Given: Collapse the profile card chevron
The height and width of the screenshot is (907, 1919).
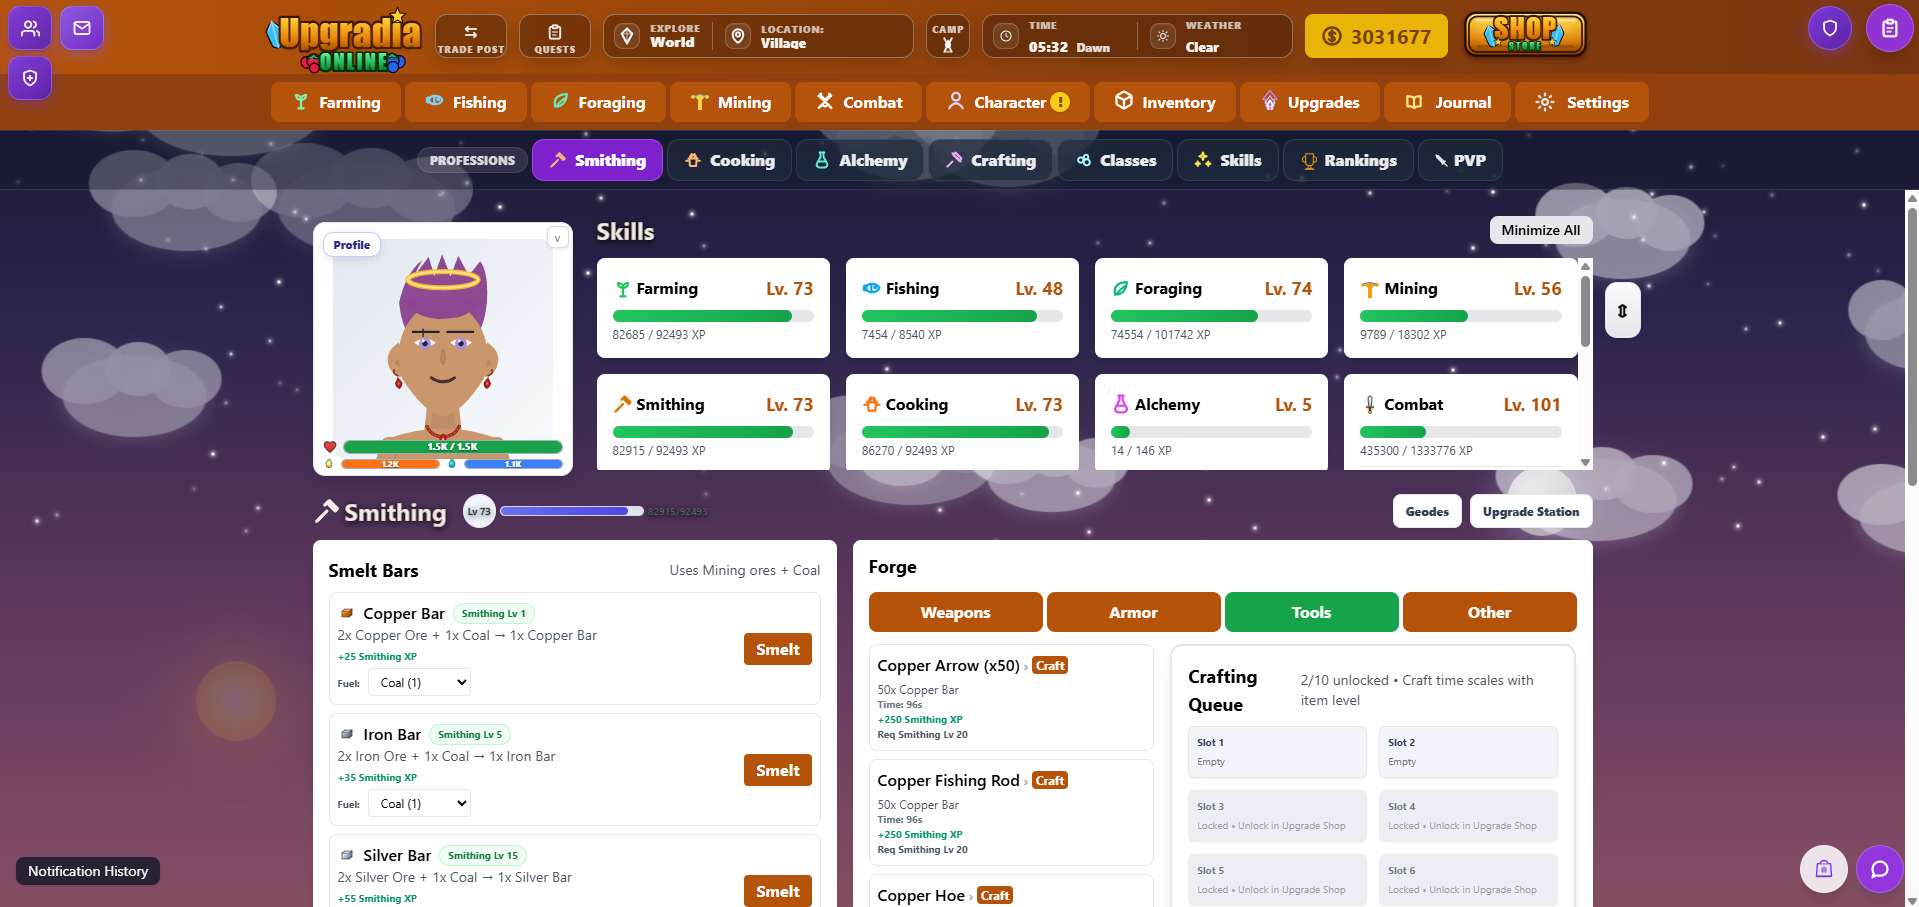Looking at the screenshot, I should pos(557,238).
